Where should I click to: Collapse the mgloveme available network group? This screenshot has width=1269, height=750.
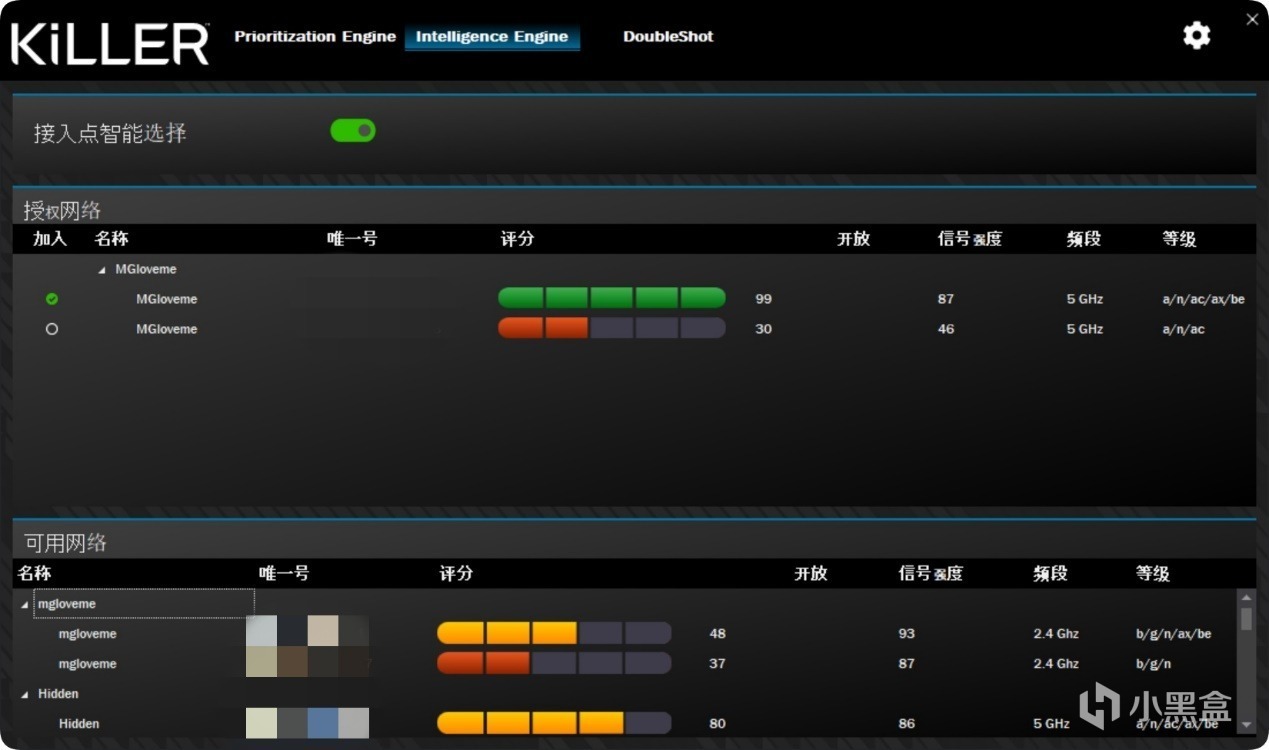pyautogui.click(x=25, y=605)
